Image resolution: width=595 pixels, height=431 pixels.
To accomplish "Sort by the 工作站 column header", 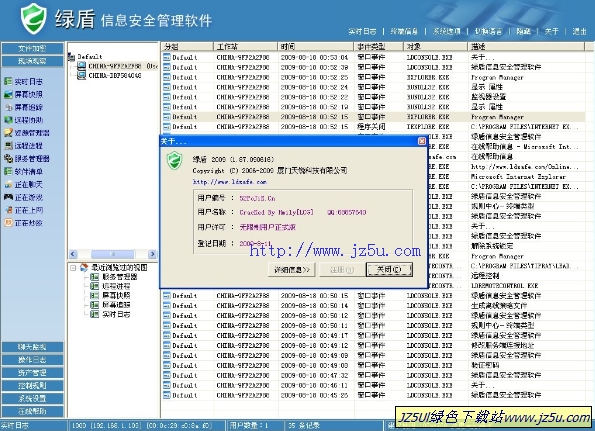I will (x=246, y=47).
